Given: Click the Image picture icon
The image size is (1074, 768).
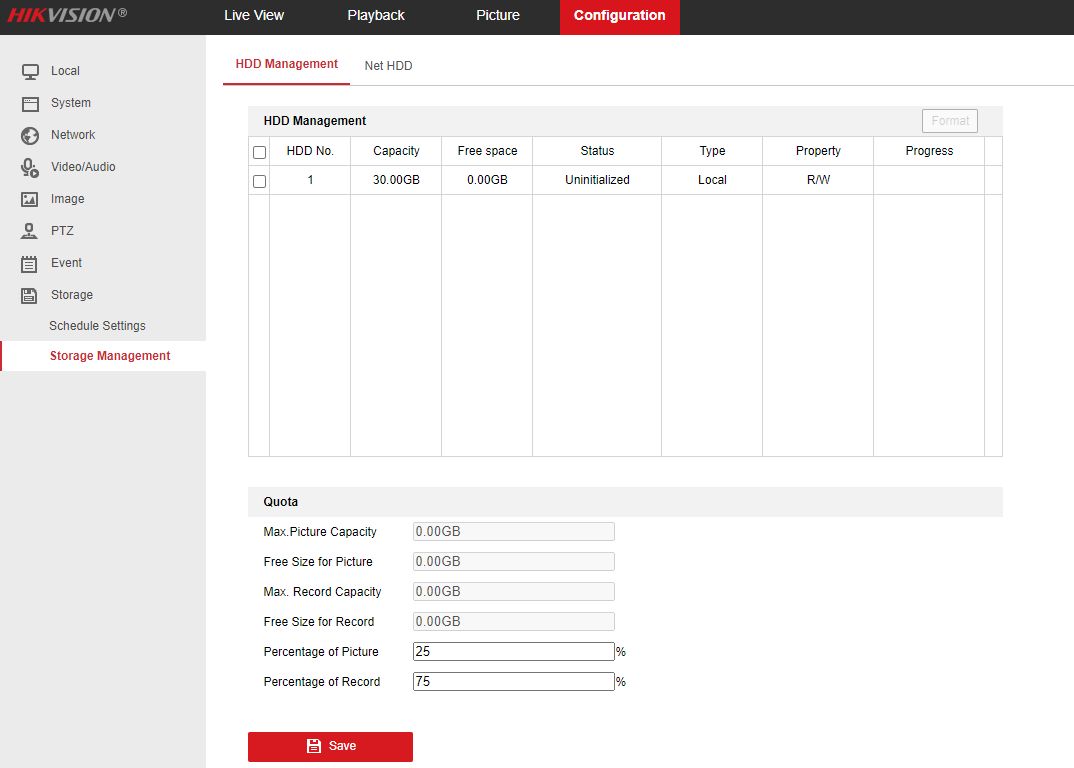Looking at the screenshot, I should [x=30, y=199].
